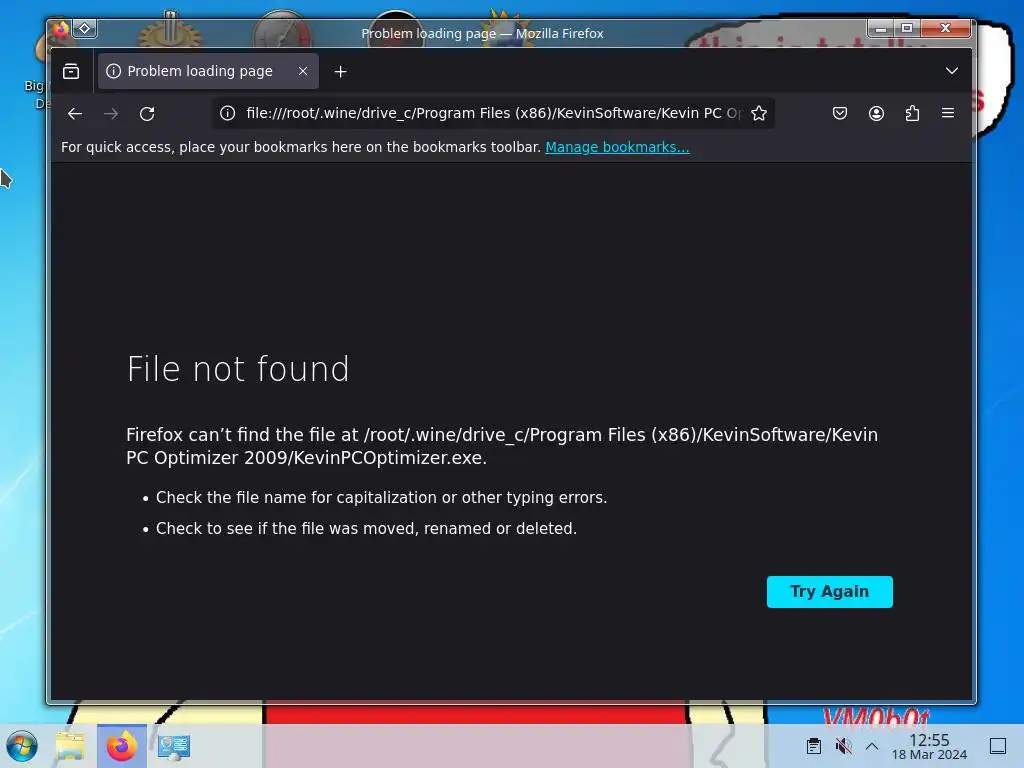Minimize the Firefox window
The width and height of the screenshot is (1024, 768).
tap(880, 28)
